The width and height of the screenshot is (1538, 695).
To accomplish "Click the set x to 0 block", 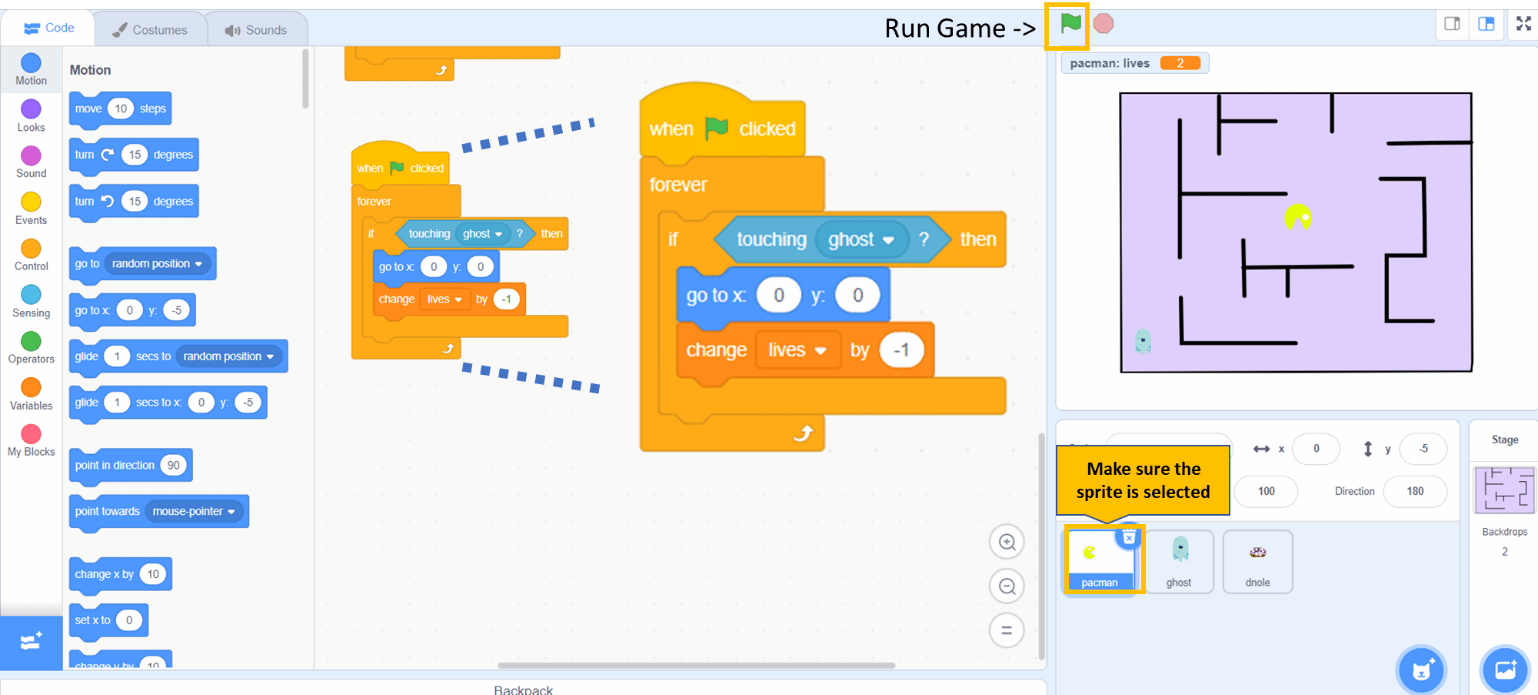I will pyautogui.click(x=108, y=620).
